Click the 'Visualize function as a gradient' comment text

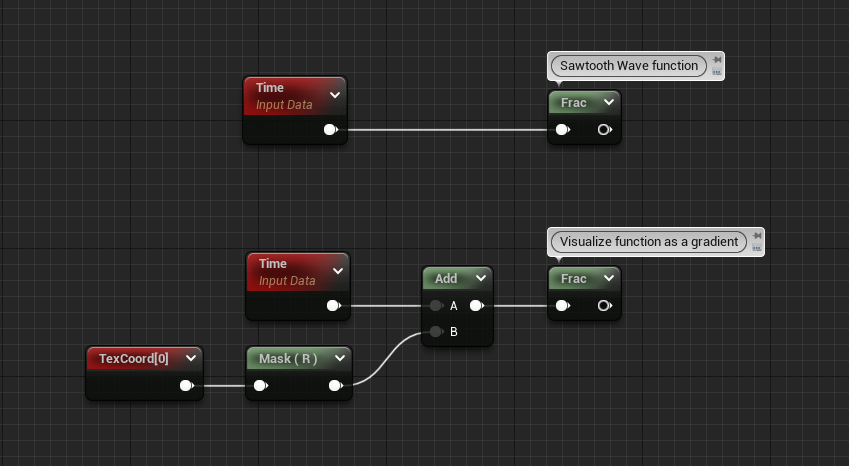pyautogui.click(x=649, y=241)
